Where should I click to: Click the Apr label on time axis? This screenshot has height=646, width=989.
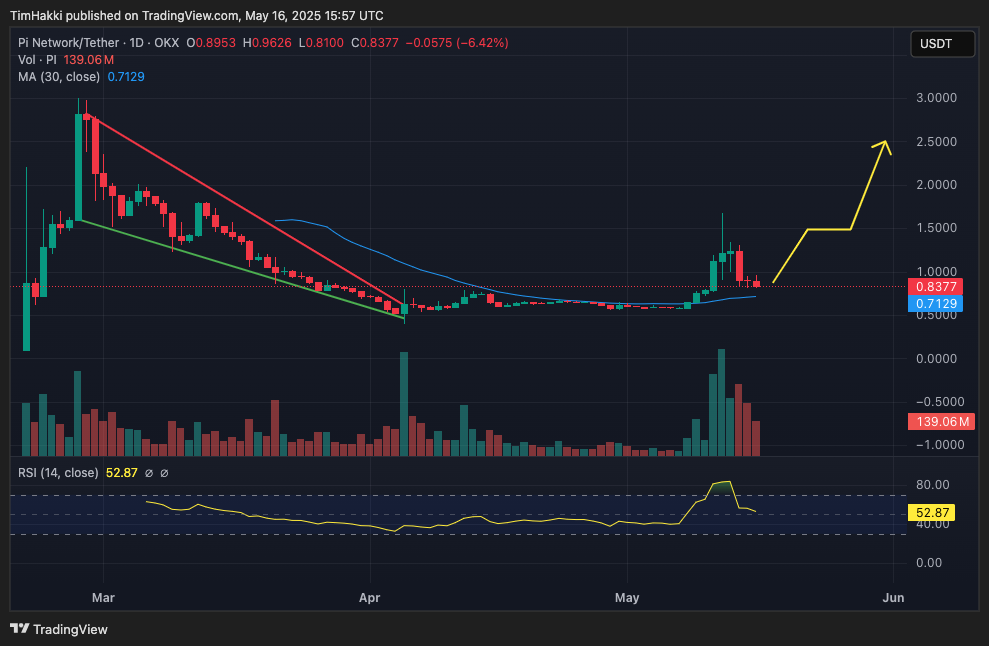pyautogui.click(x=371, y=598)
